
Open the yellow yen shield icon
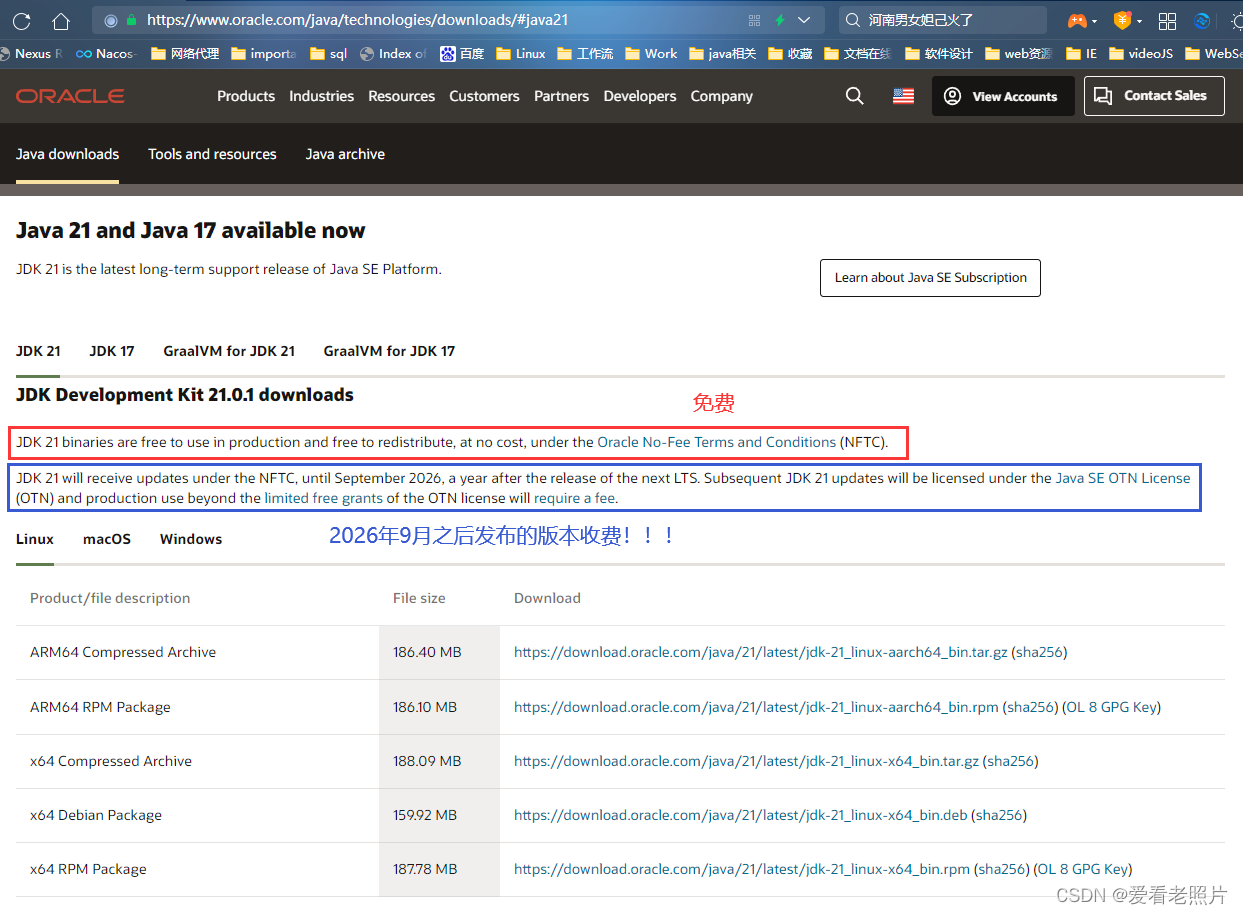point(1123,20)
